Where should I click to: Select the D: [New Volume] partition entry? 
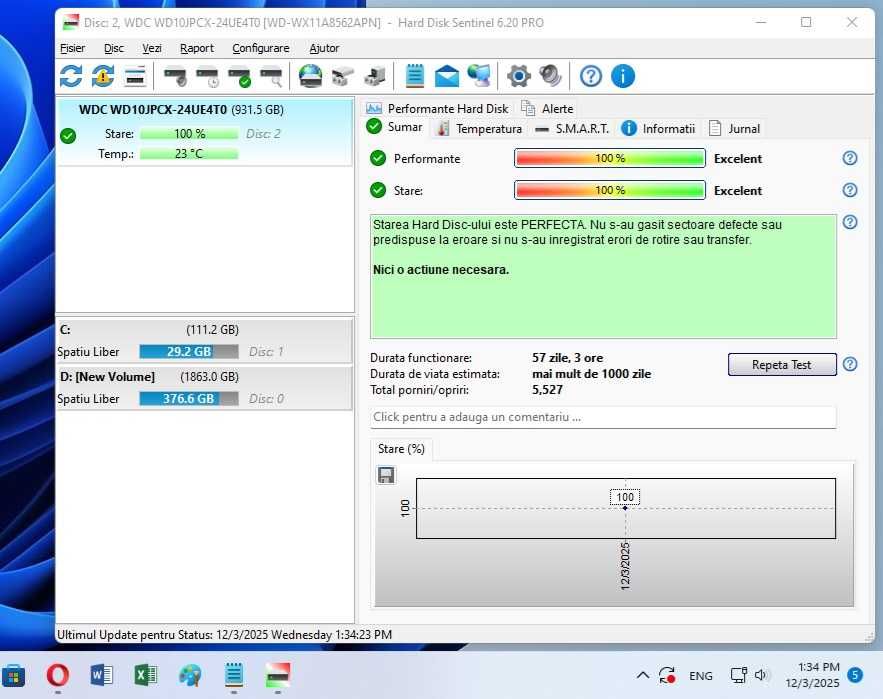204,388
